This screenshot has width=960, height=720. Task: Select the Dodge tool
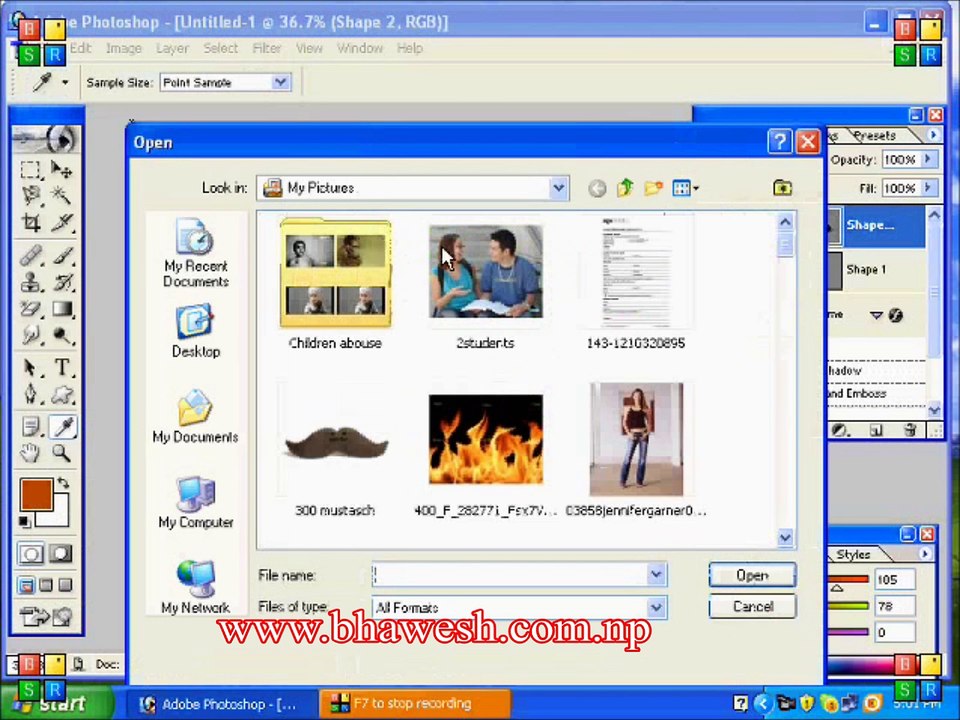61,335
